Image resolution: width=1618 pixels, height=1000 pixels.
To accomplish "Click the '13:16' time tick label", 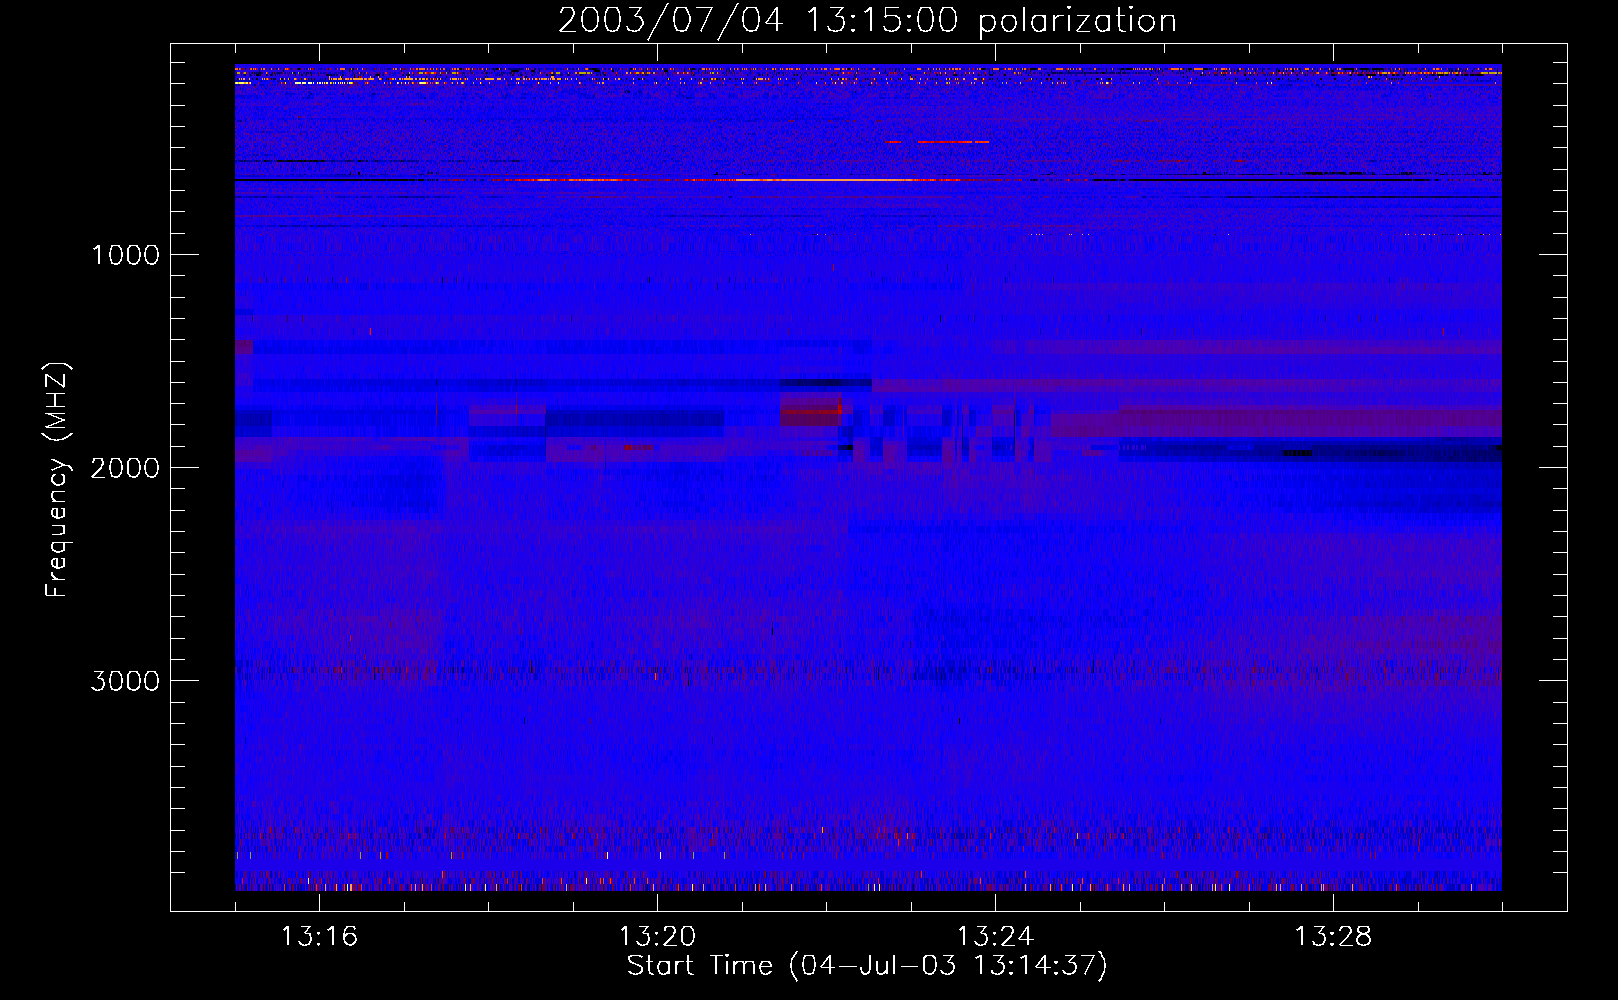I will pos(319,937).
